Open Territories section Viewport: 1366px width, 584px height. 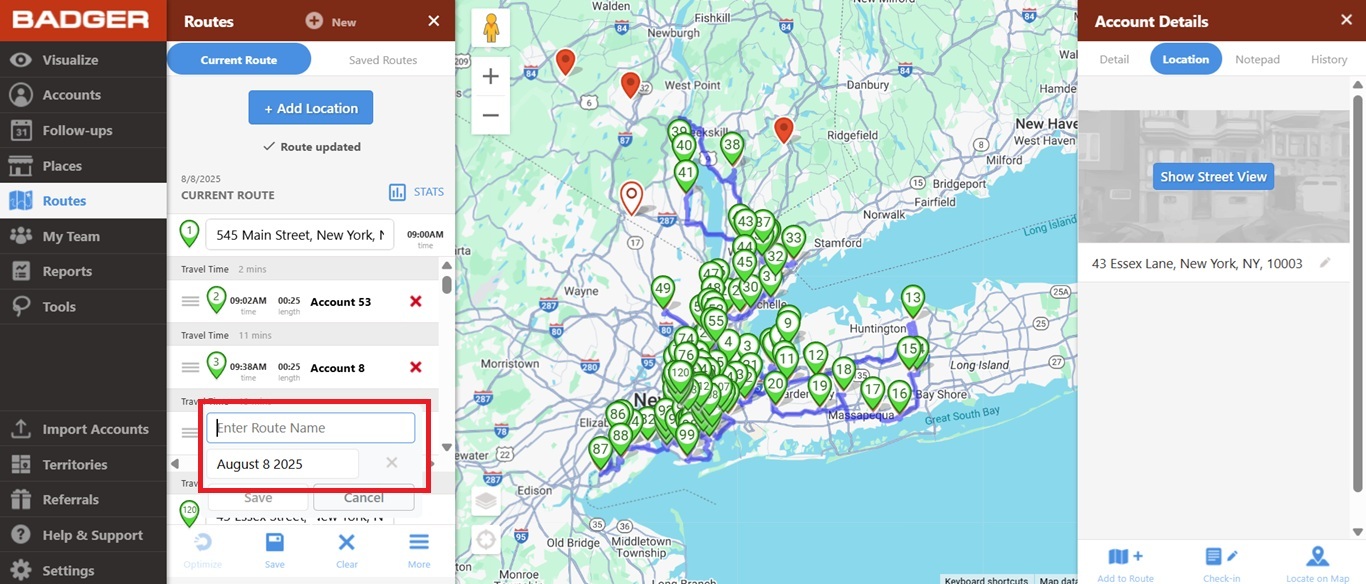click(83, 465)
